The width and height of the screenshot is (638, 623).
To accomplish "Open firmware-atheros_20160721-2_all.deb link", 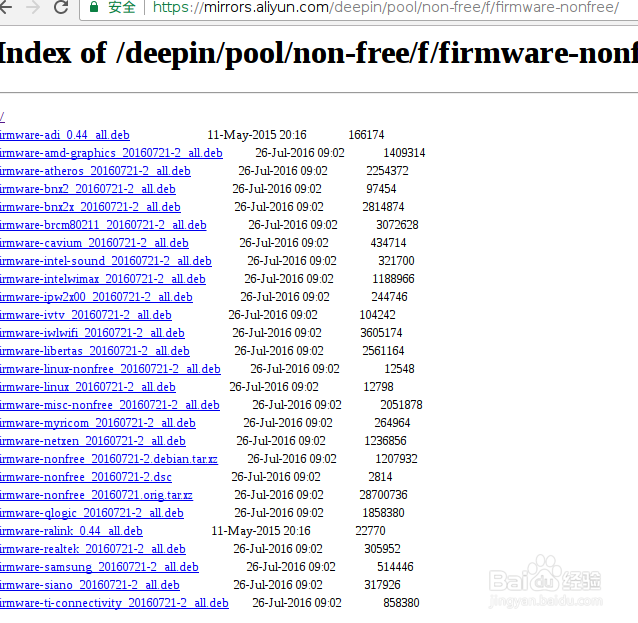I will (x=95, y=171).
